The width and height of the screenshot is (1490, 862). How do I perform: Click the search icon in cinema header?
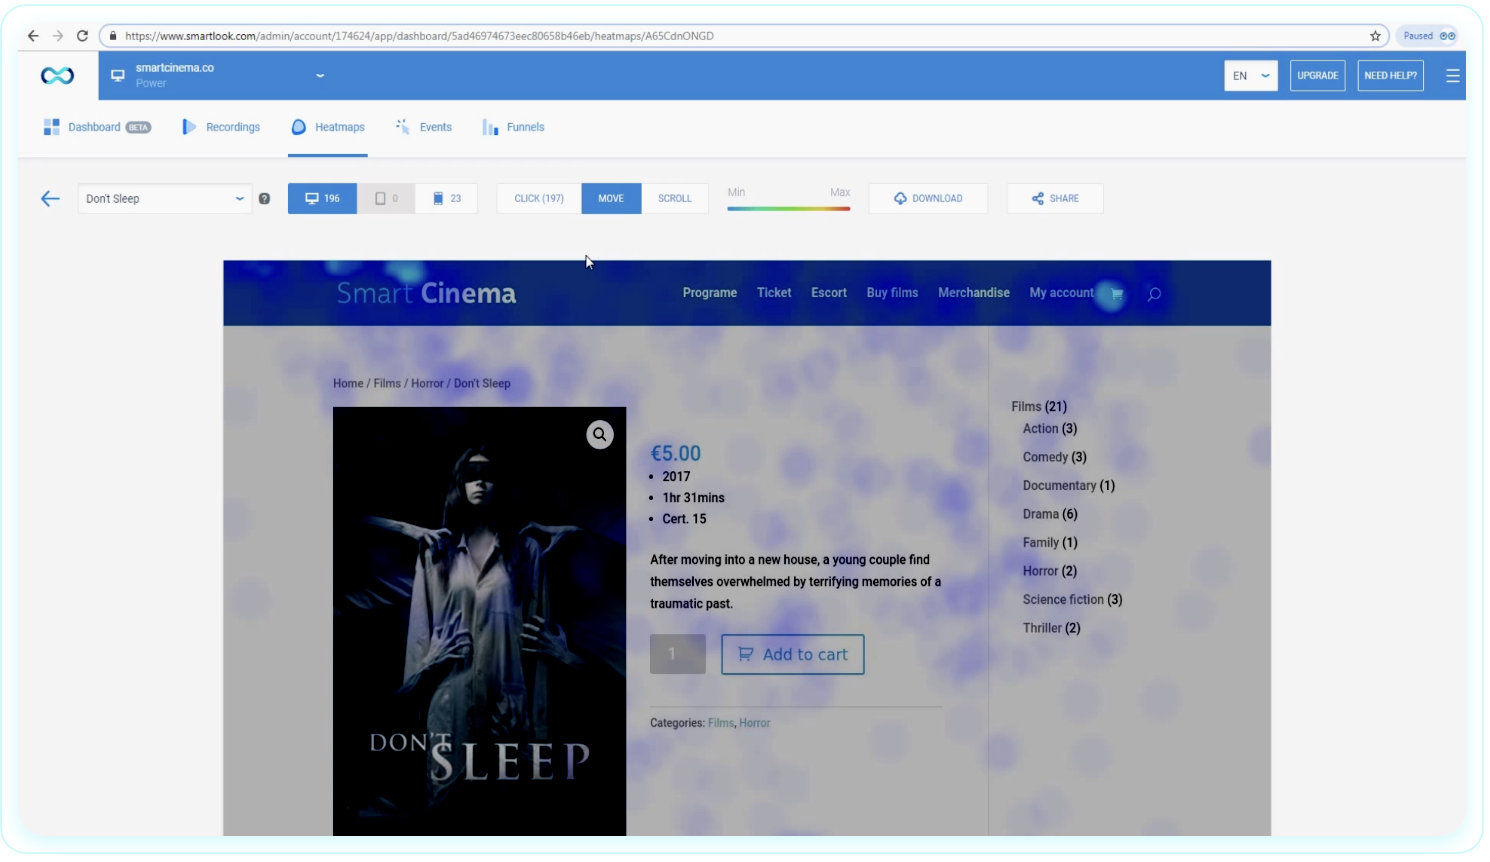pyautogui.click(x=1154, y=294)
